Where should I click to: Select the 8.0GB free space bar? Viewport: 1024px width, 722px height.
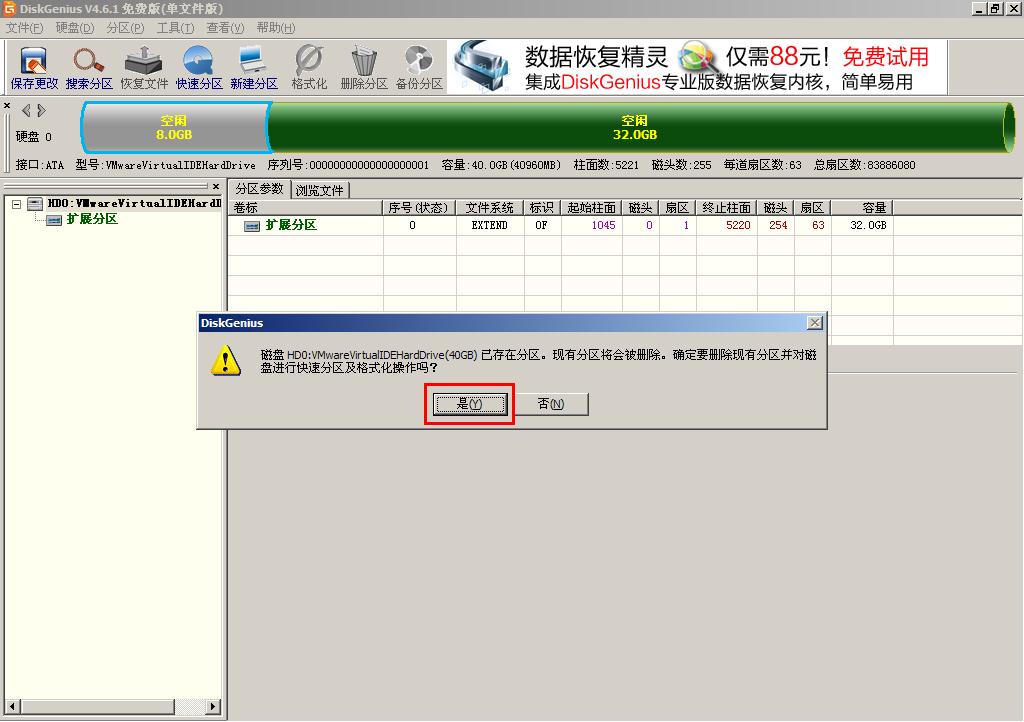pos(174,128)
